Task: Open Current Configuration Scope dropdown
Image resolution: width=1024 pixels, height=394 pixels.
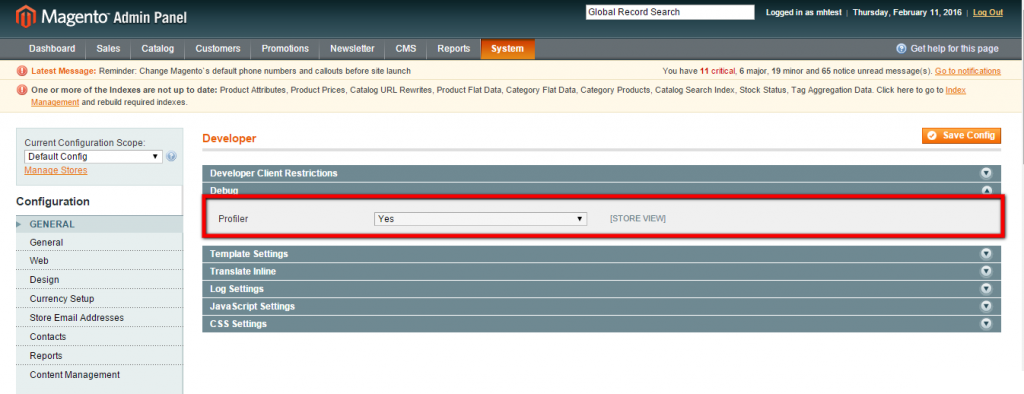Action: (x=93, y=156)
